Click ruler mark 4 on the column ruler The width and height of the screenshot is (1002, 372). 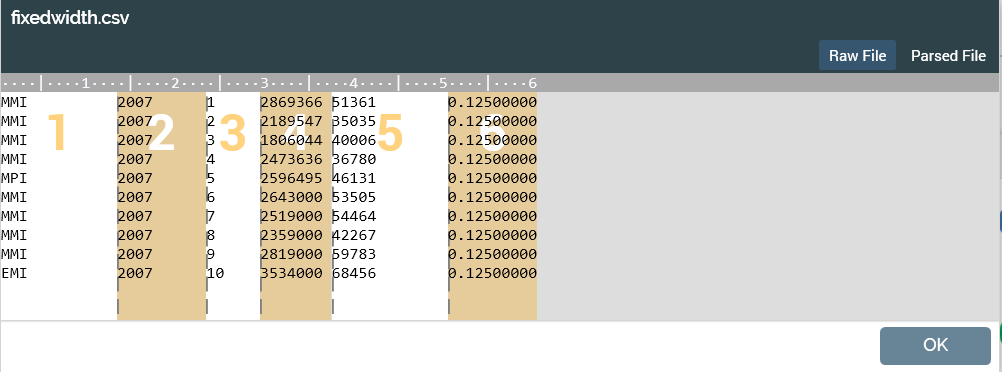point(353,83)
